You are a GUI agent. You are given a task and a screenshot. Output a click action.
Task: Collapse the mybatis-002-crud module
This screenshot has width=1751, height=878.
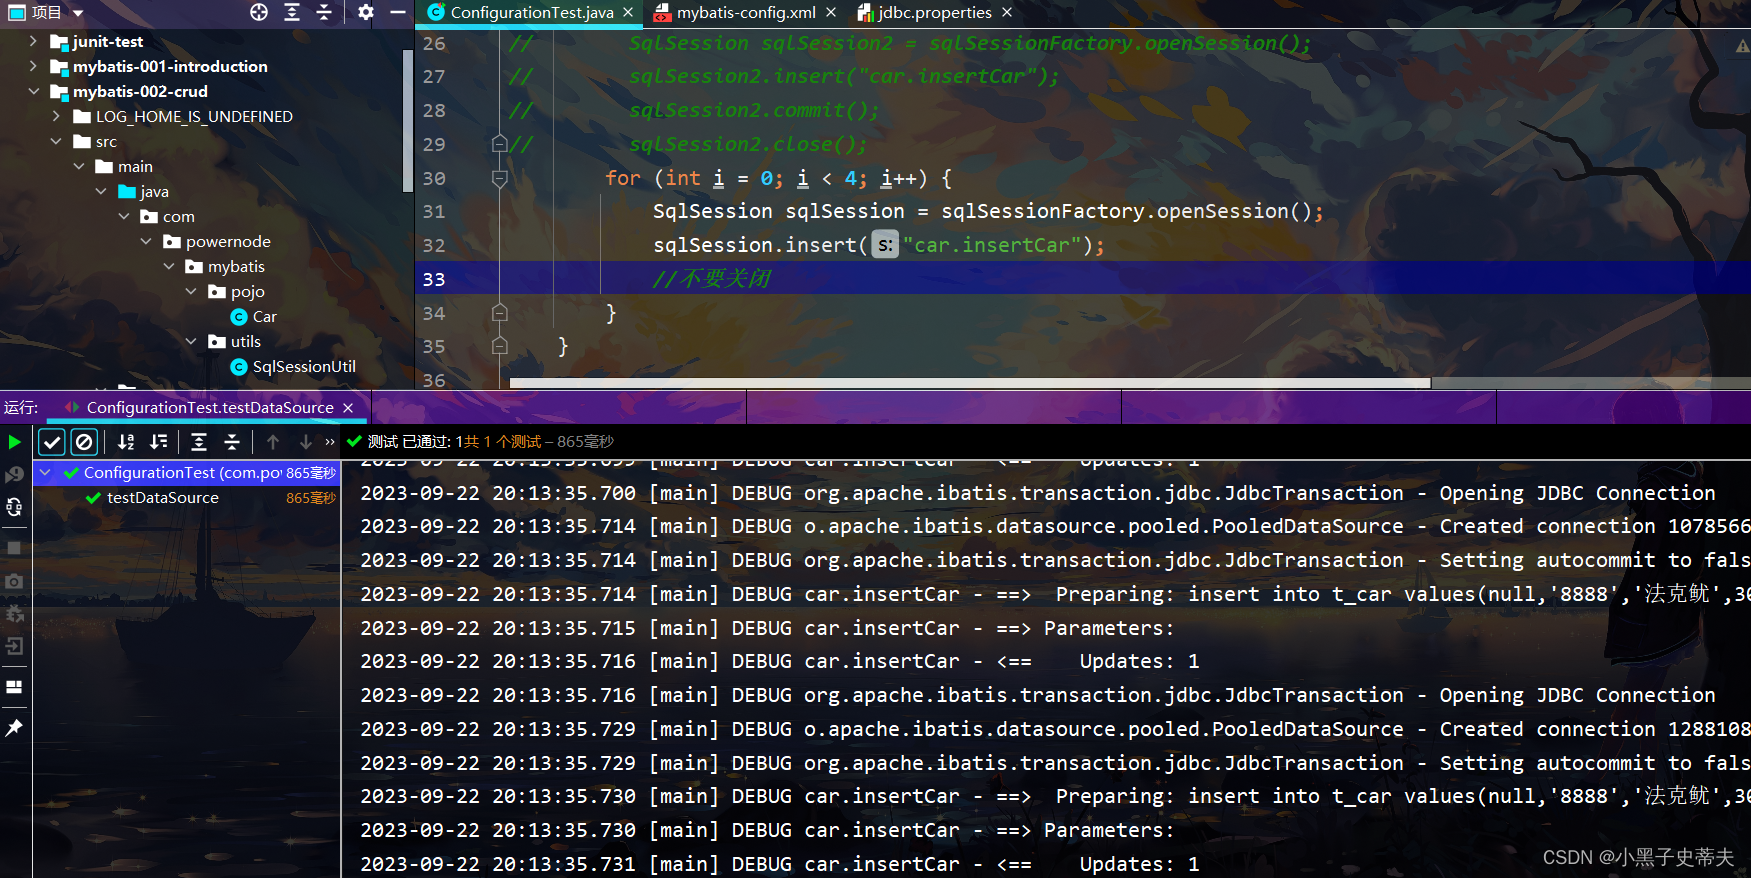coord(33,91)
